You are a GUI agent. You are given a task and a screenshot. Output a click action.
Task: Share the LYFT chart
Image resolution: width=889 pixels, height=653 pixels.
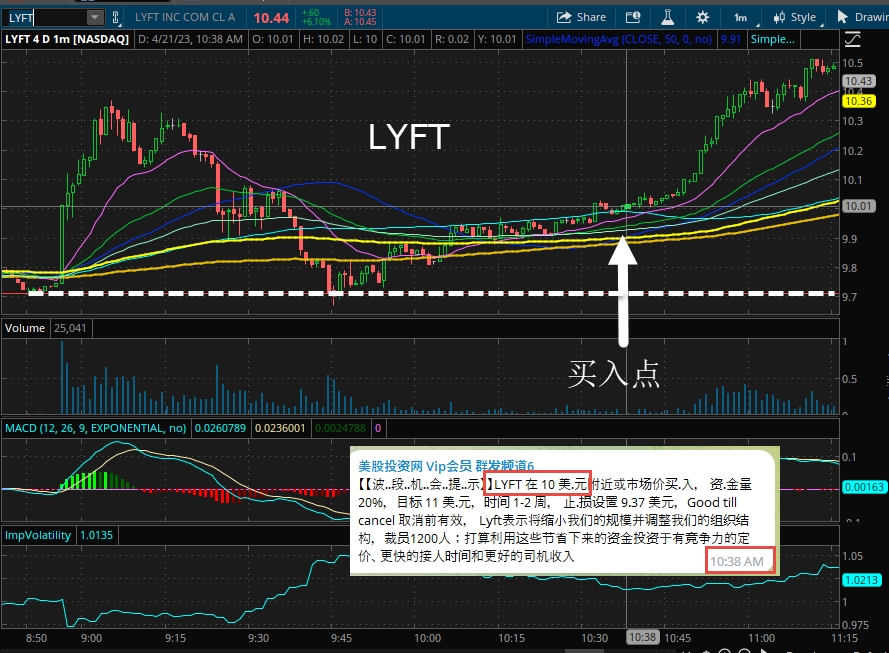(x=581, y=18)
